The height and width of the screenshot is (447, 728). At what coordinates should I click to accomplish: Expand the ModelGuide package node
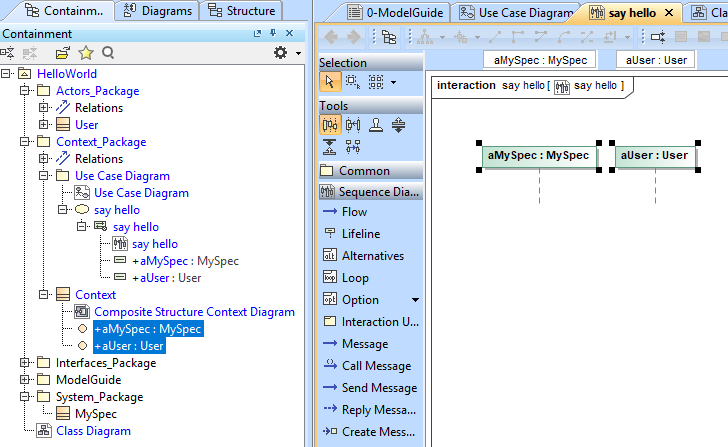[25, 380]
